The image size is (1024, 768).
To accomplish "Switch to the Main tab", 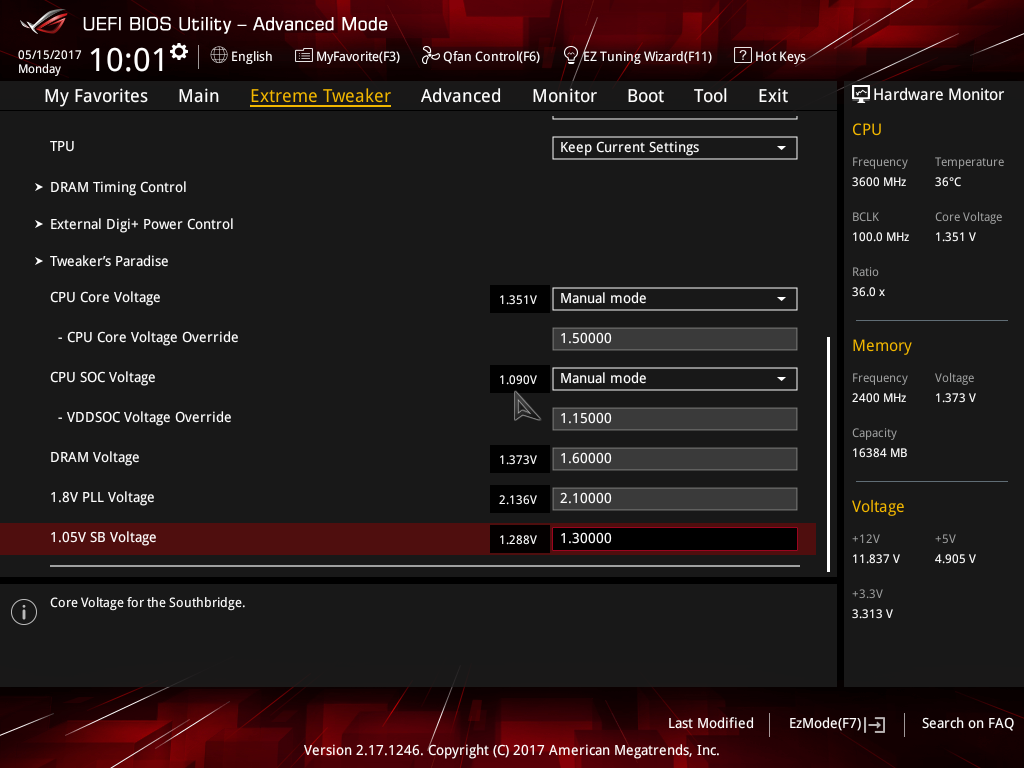I will tap(199, 96).
